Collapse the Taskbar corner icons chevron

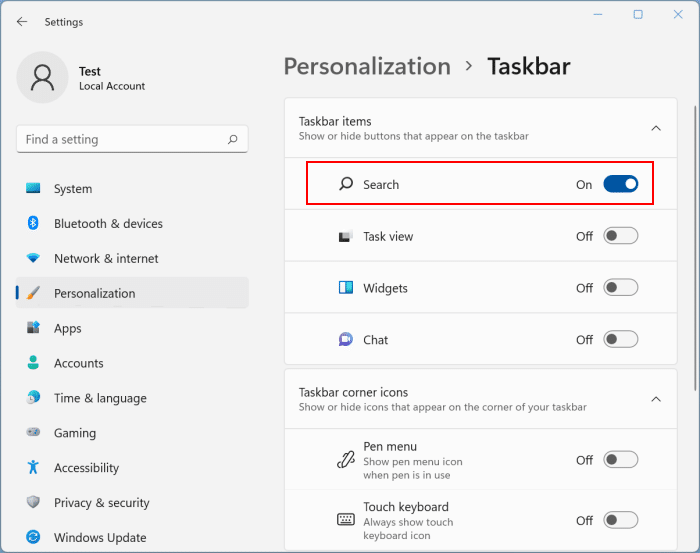click(x=656, y=399)
